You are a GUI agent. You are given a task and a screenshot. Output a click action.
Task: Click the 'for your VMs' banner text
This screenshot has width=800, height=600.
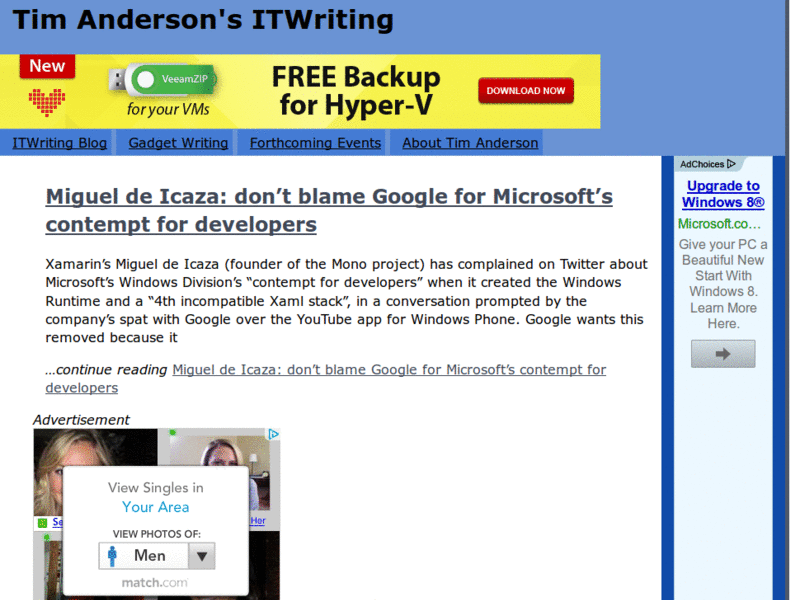click(x=168, y=109)
